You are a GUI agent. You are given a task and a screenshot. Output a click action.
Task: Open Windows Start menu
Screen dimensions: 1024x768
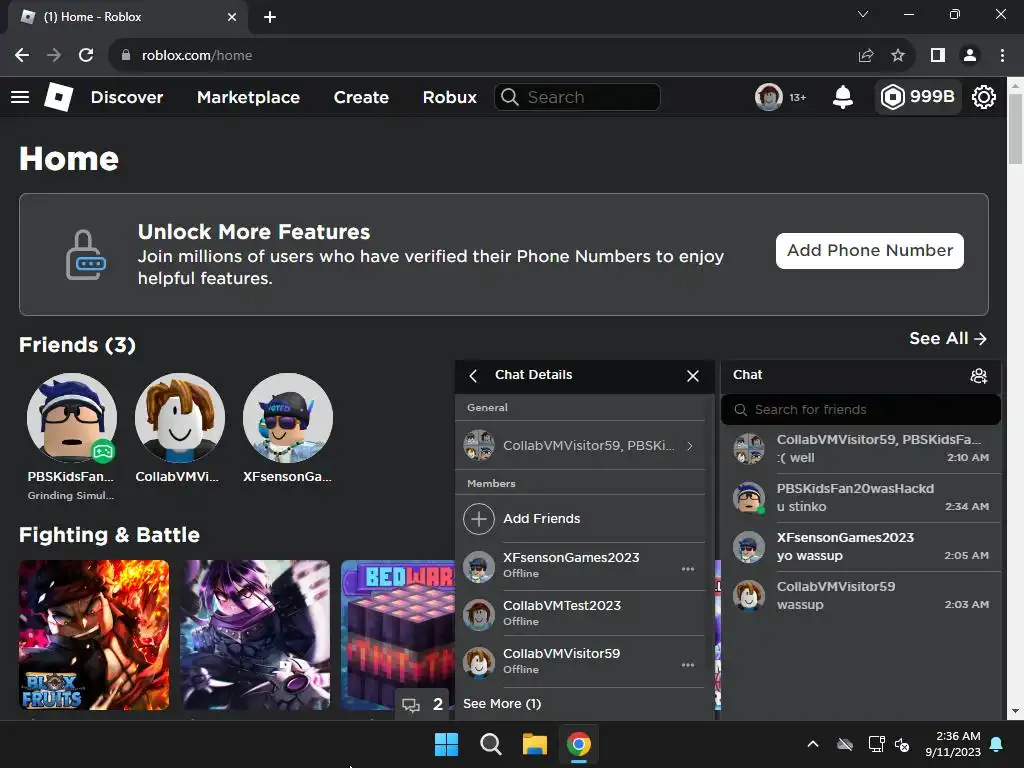[x=447, y=744]
